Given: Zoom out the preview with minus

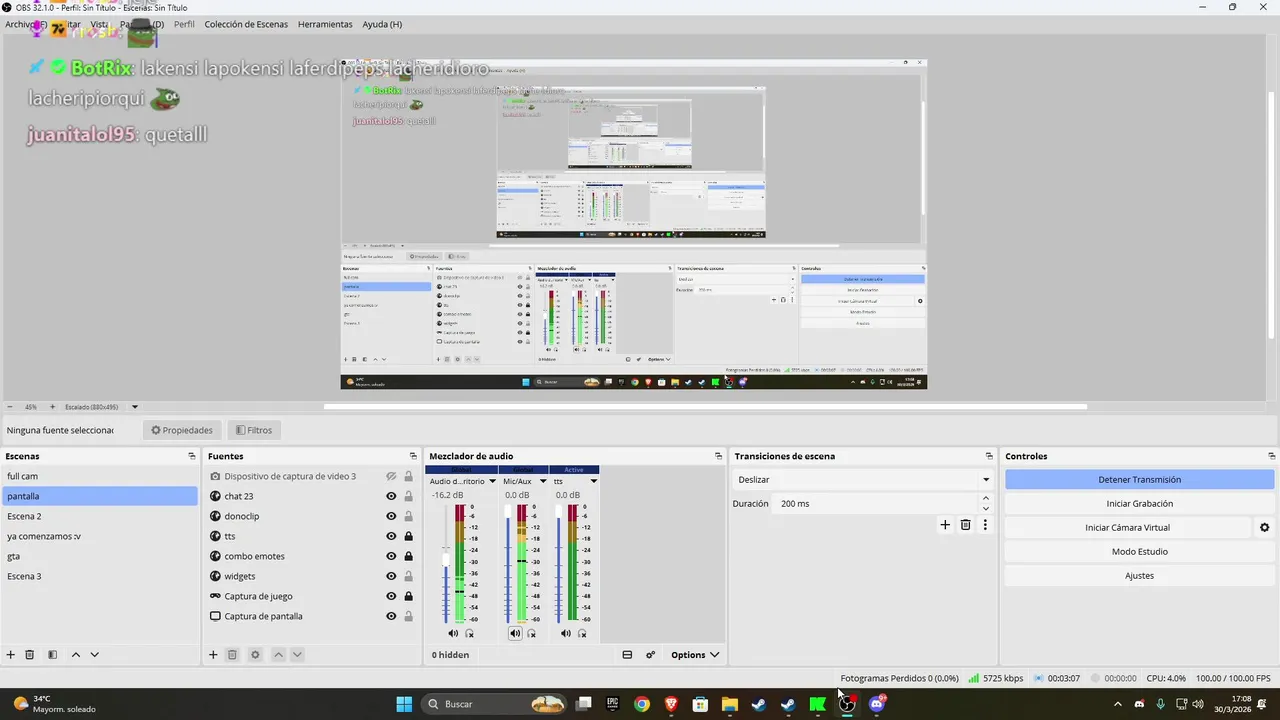Looking at the screenshot, I should coord(10,407).
